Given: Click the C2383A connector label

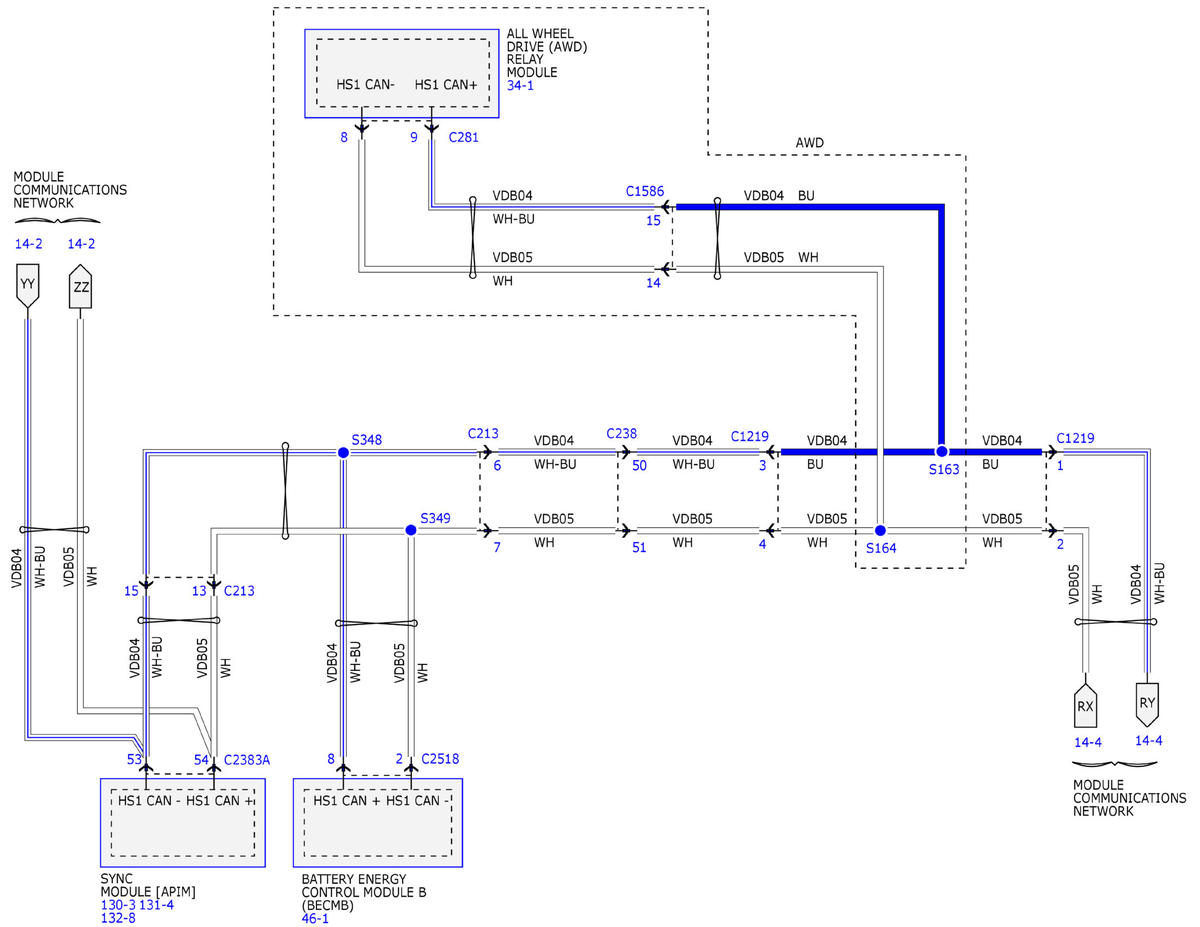Looking at the screenshot, I should (x=247, y=760).
